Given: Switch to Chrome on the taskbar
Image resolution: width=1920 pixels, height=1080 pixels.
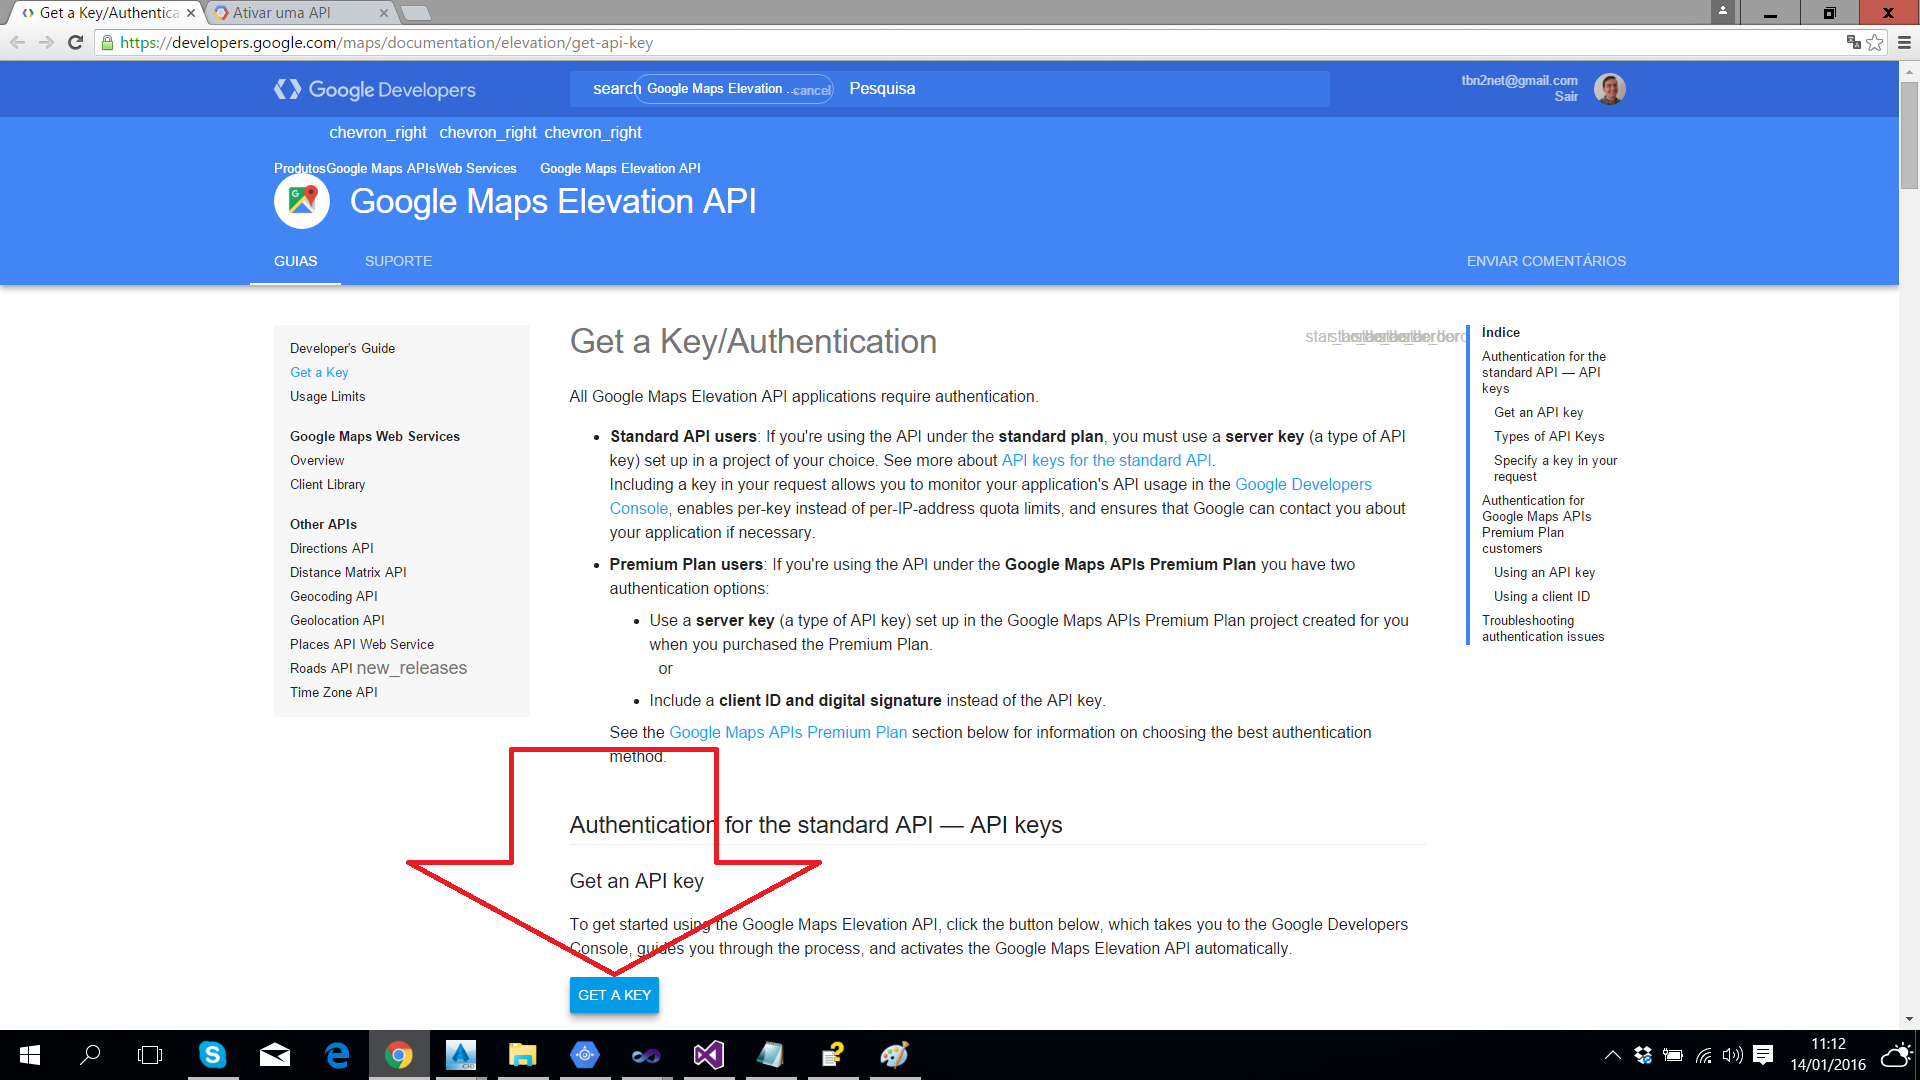Looking at the screenshot, I should click(399, 1055).
